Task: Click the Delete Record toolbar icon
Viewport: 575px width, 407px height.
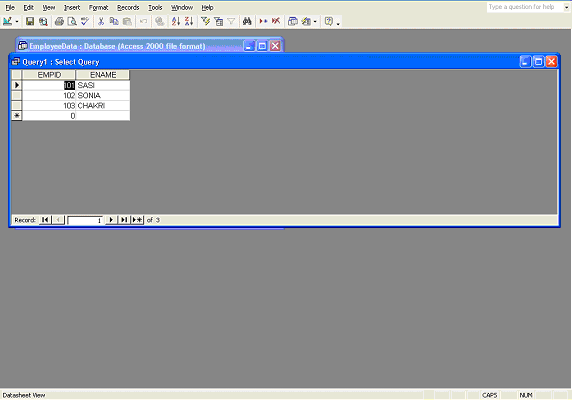Action: (x=276, y=22)
